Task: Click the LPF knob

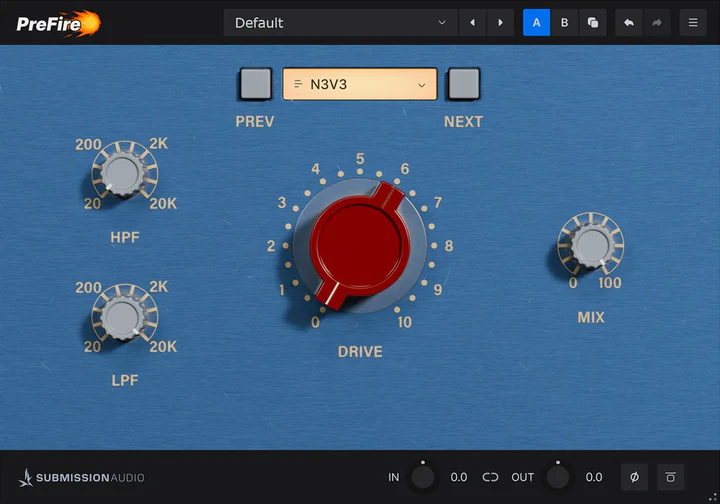Action: click(123, 317)
